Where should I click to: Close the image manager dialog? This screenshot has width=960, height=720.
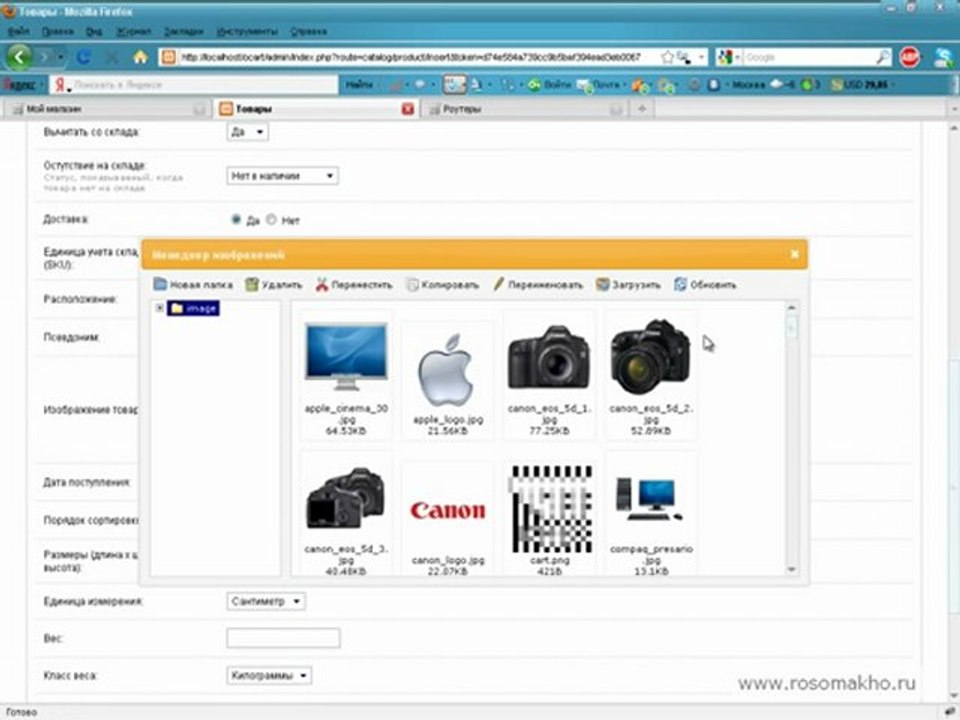click(x=794, y=254)
